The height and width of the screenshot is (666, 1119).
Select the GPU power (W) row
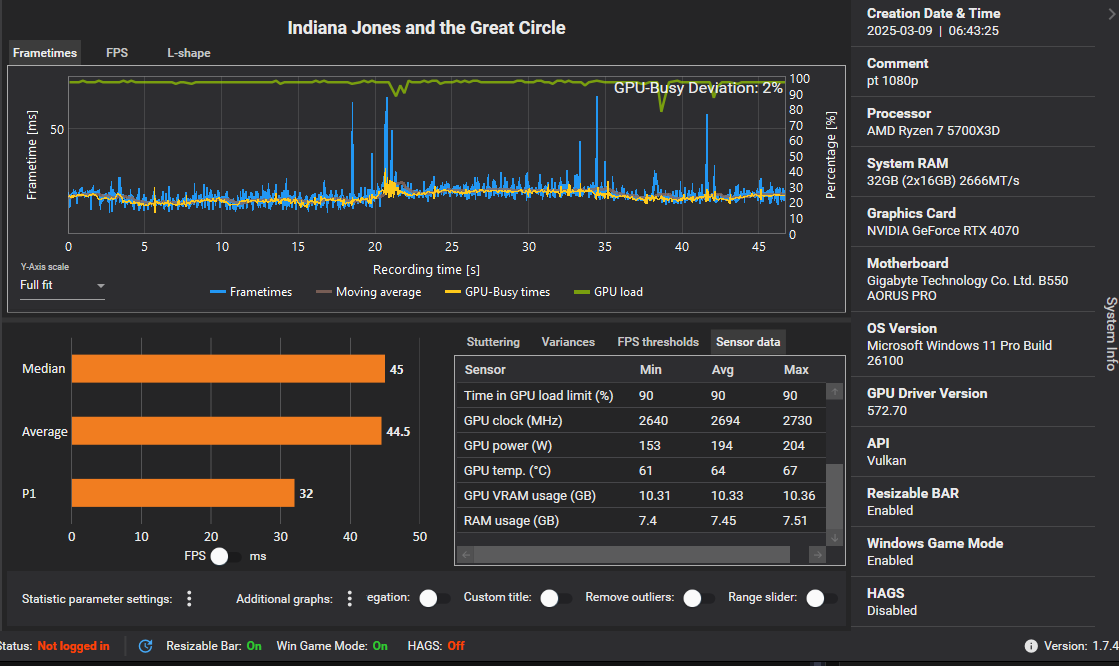[x=641, y=445]
